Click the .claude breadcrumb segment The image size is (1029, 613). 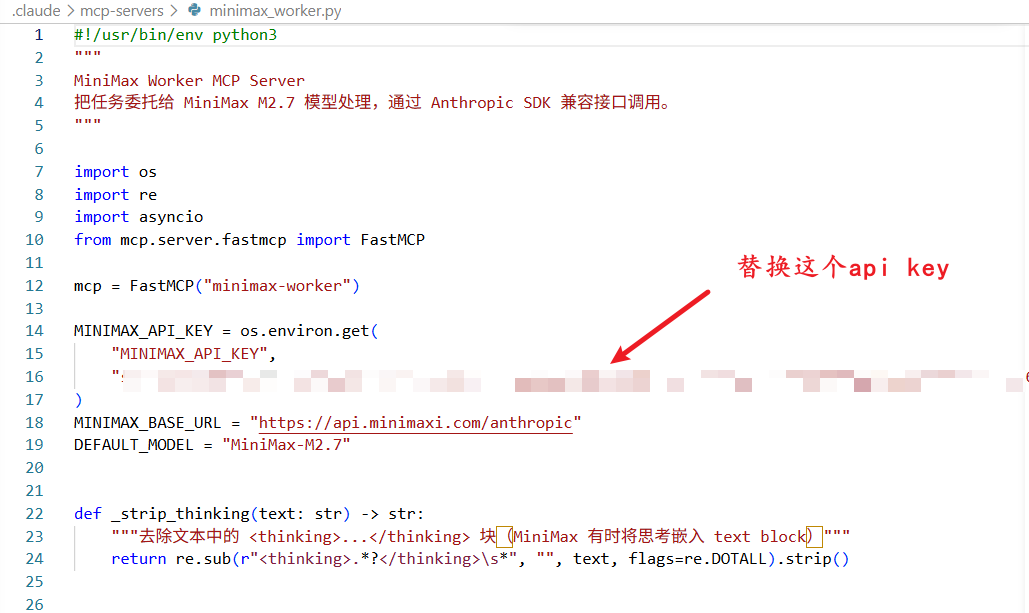(x=36, y=11)
